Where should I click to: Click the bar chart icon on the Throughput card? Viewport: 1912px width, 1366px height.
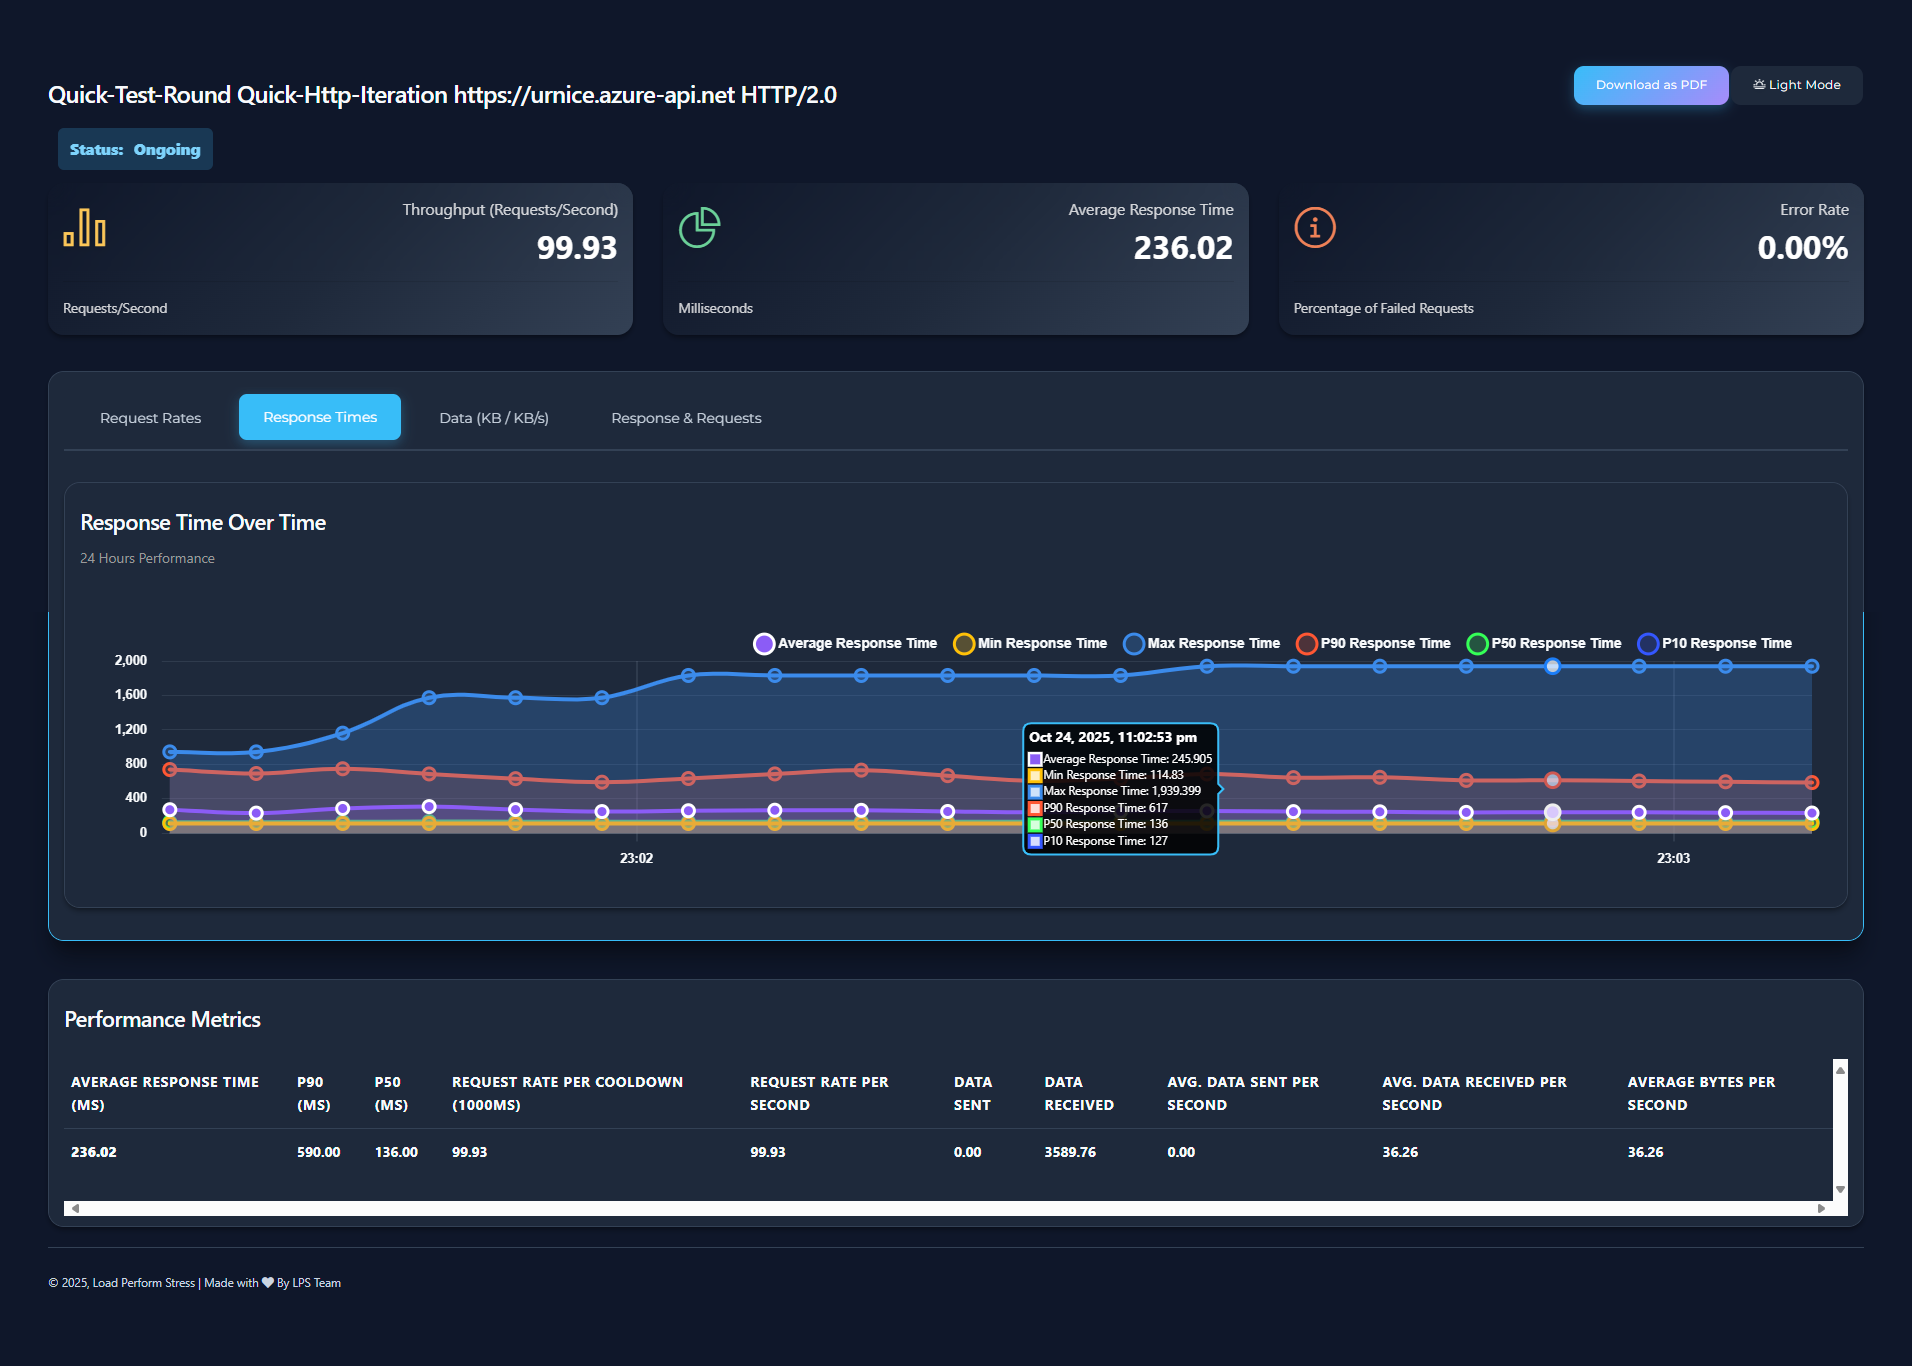(x=85, y=228)
